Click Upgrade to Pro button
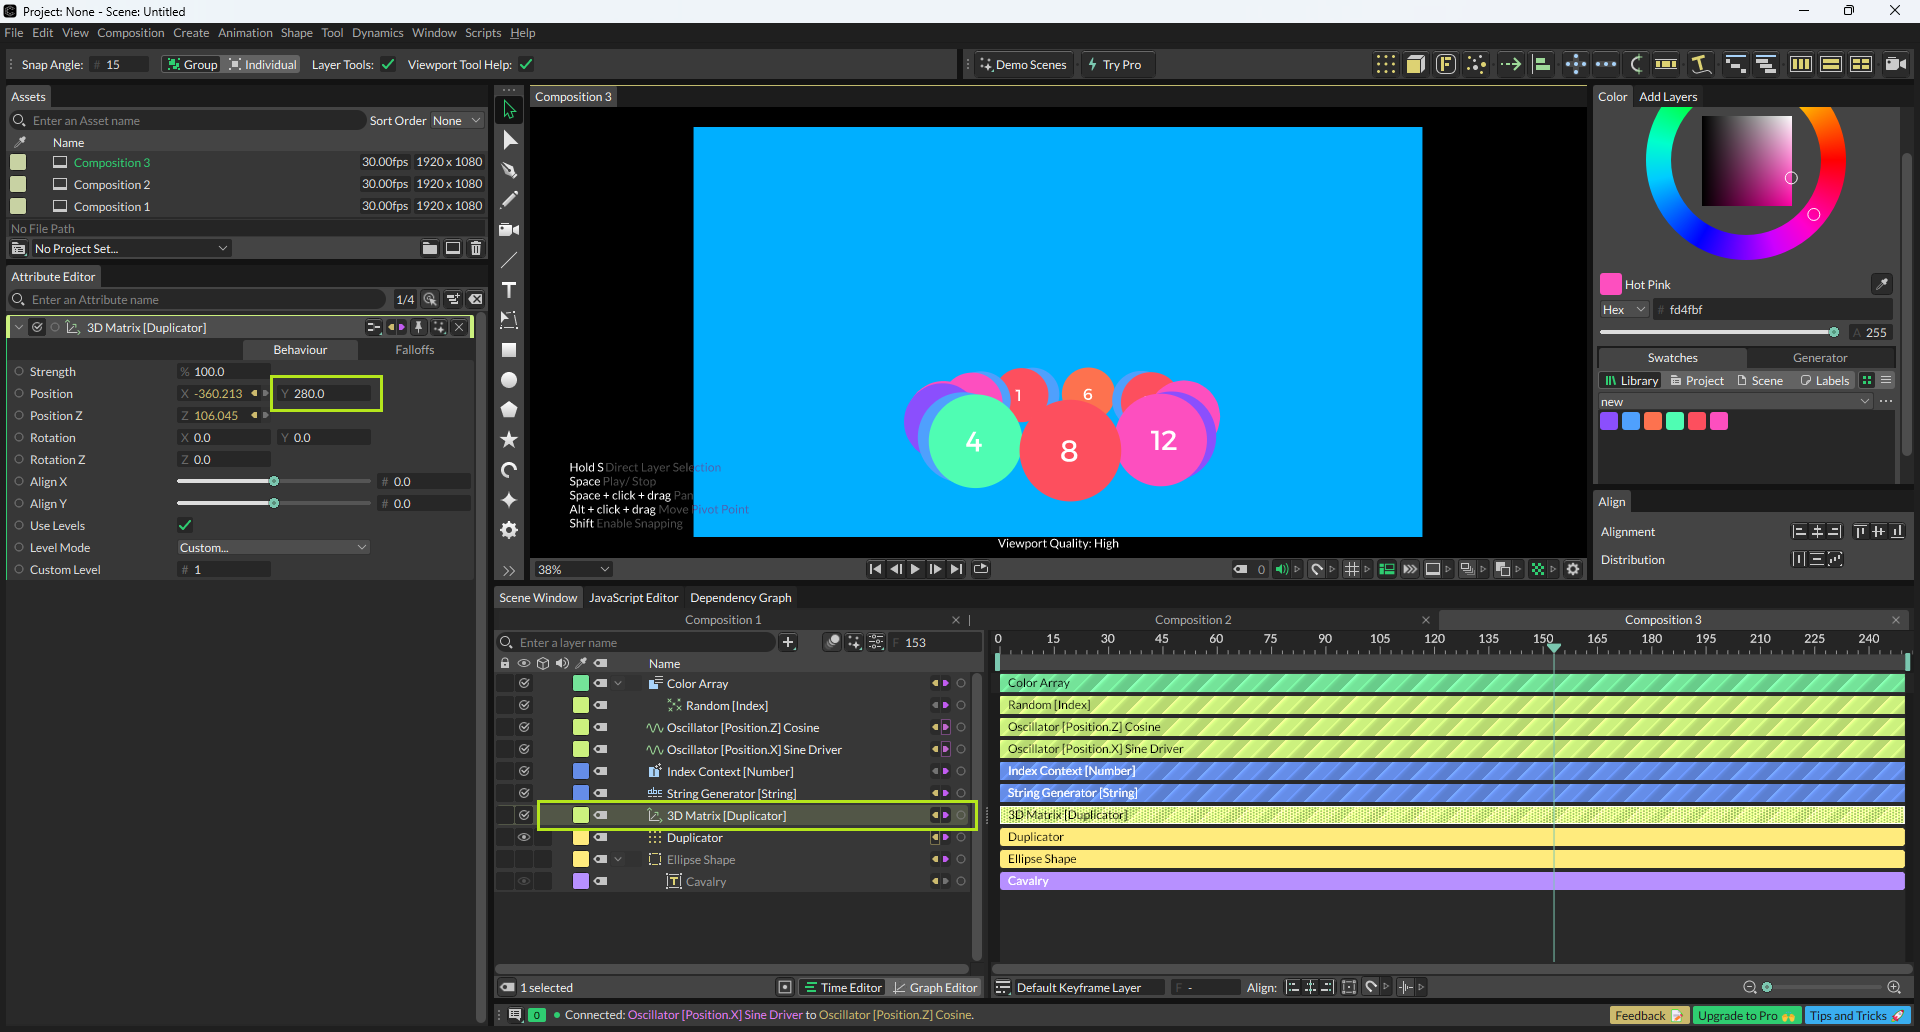Image resolution: width=1920 pixels, height=1032 pixels. point(1746,1016)
